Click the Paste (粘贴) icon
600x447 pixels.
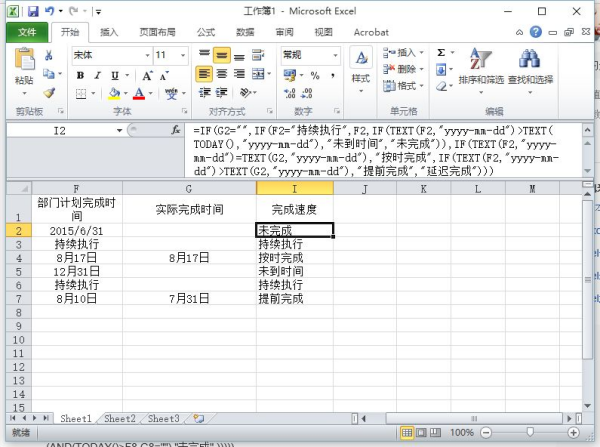(23, 62)
